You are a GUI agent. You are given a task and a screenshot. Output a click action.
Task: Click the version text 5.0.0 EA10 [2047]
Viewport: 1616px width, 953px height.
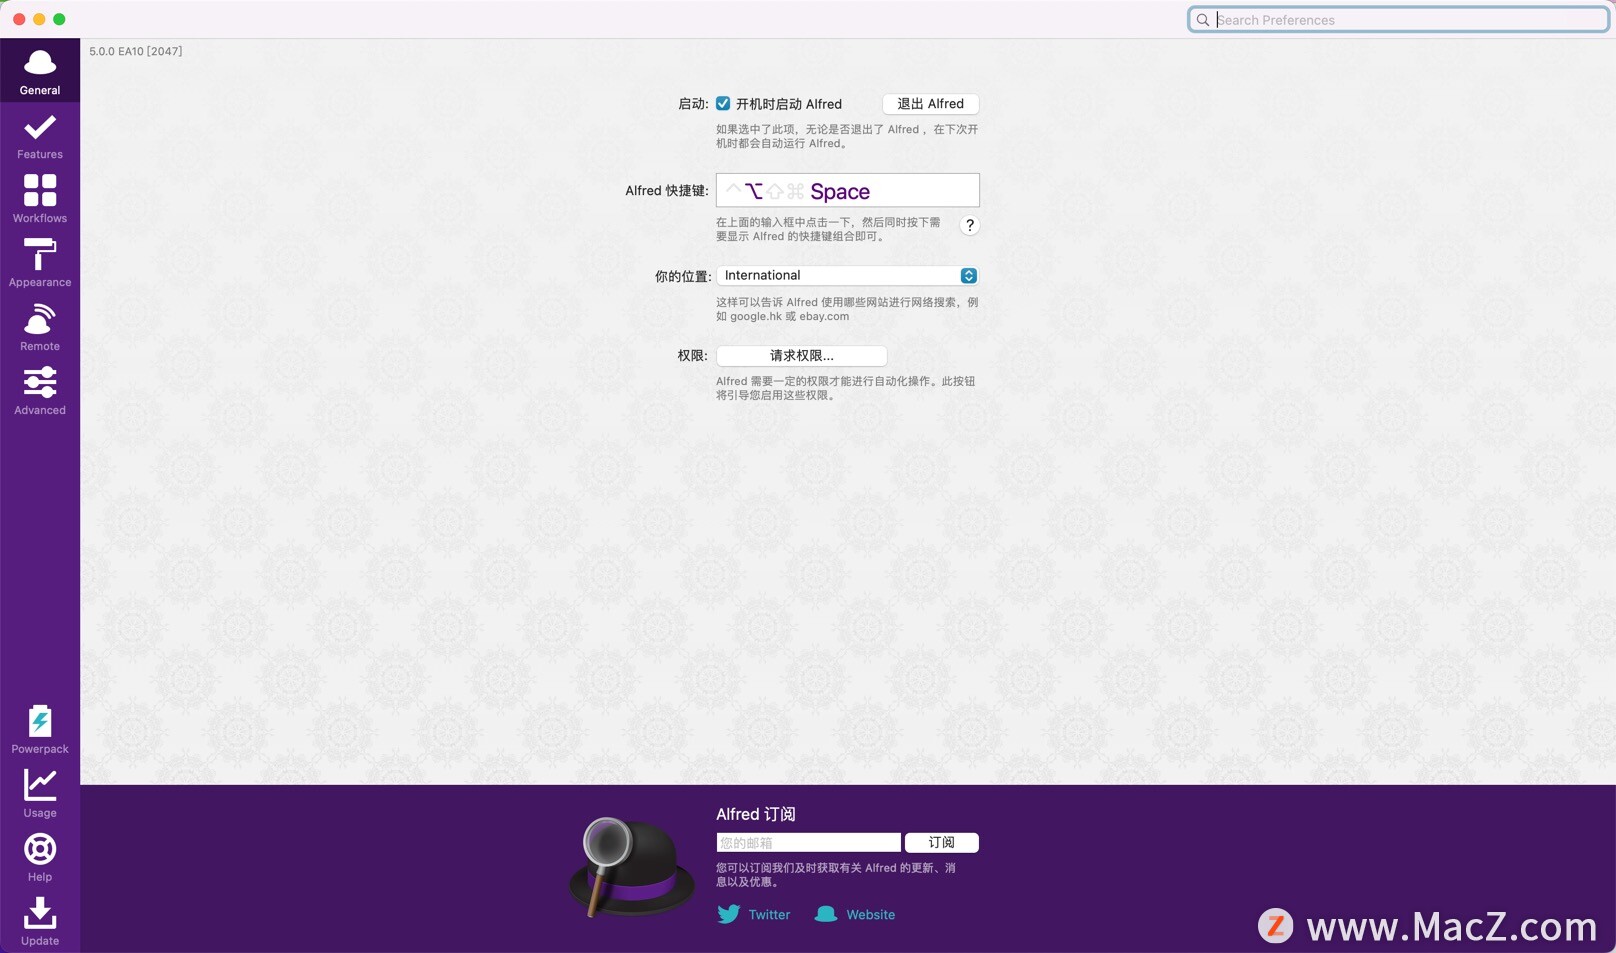[136, 51]
